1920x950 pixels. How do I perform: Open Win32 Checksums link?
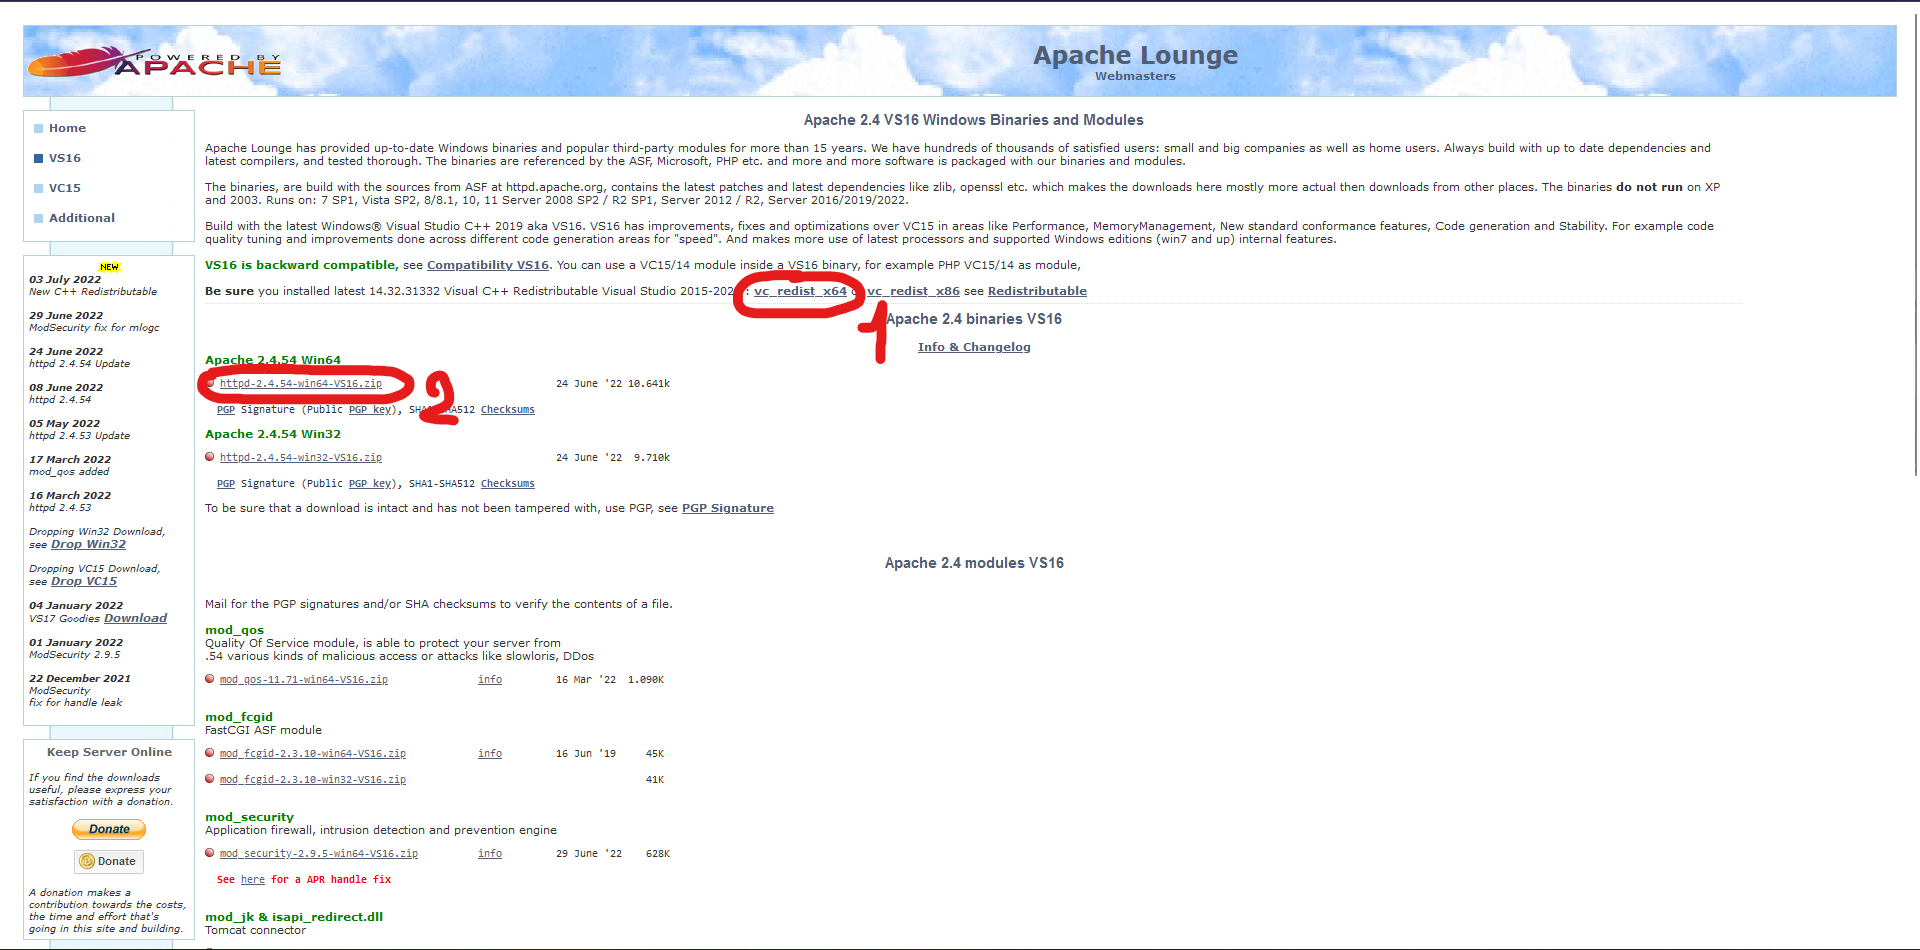click(508, 484)
